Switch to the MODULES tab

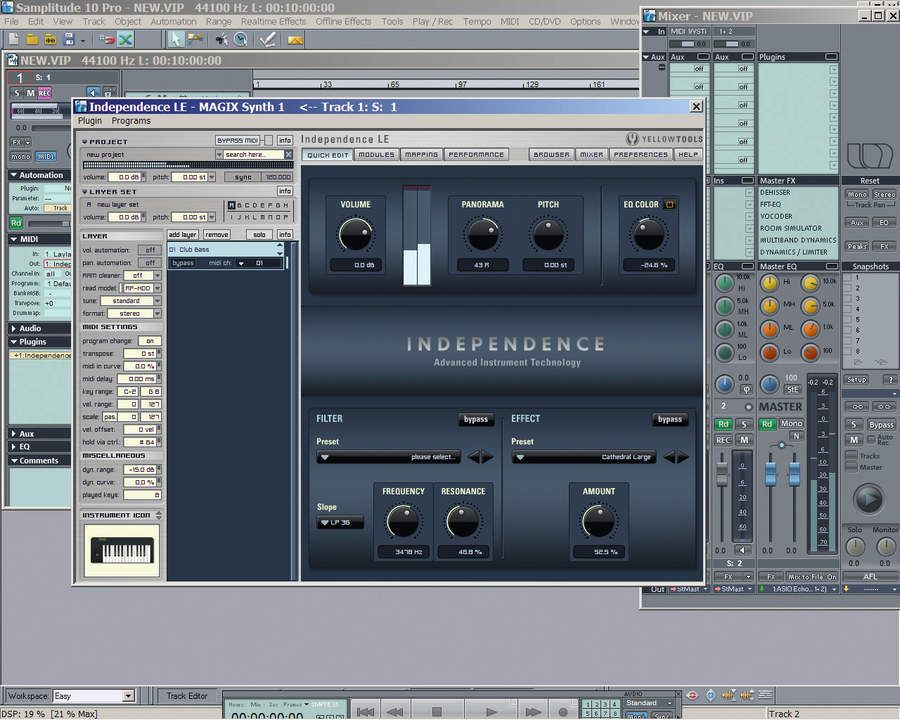376,155
